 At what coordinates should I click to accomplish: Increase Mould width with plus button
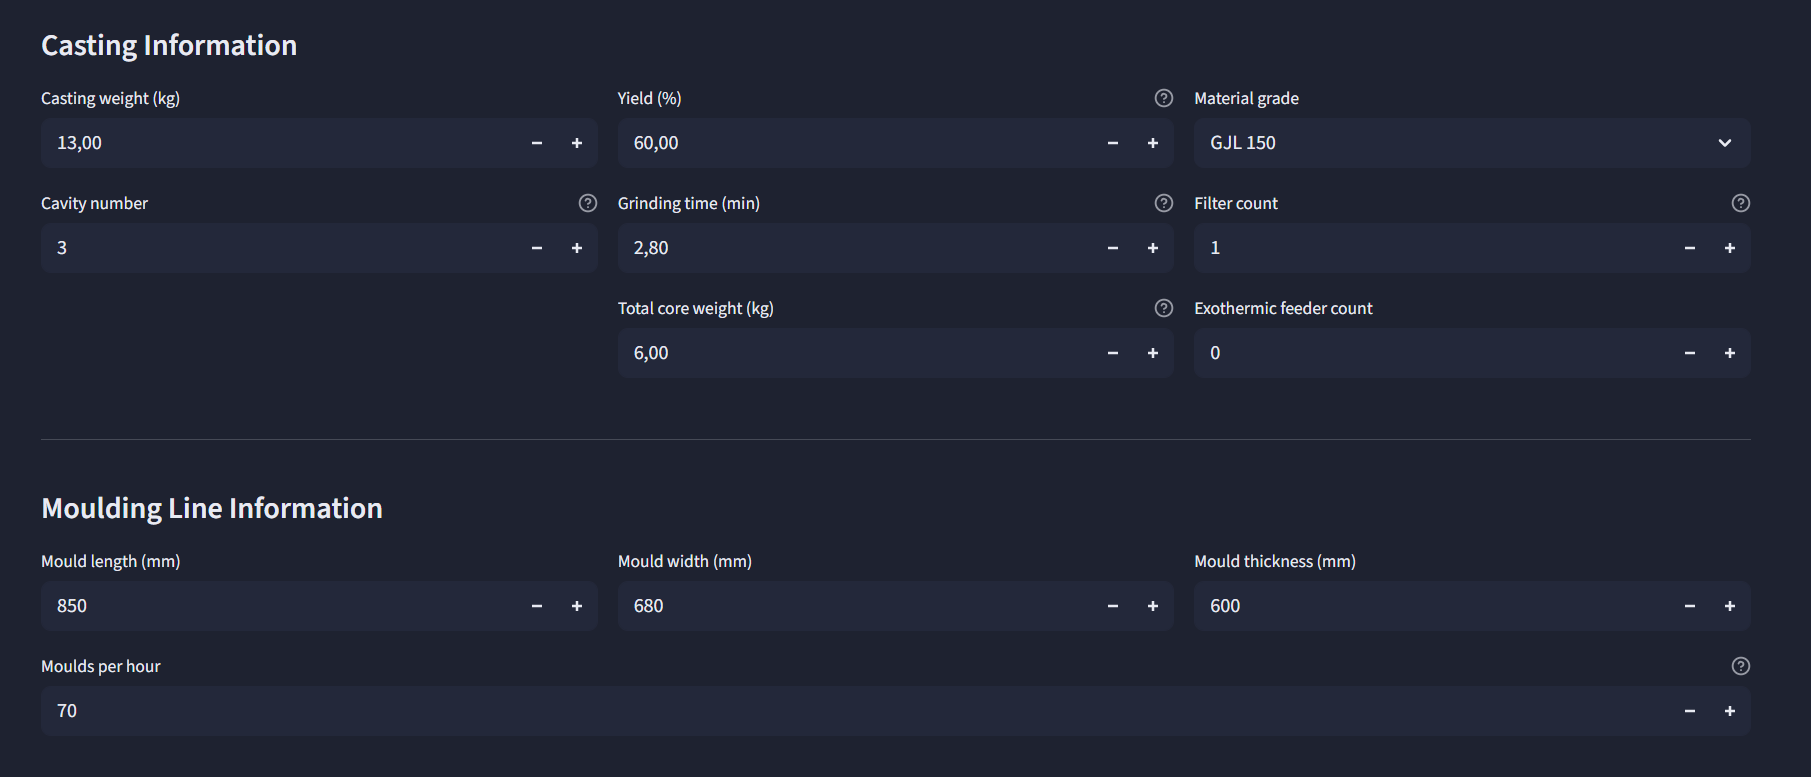[x=1153, y=606]
